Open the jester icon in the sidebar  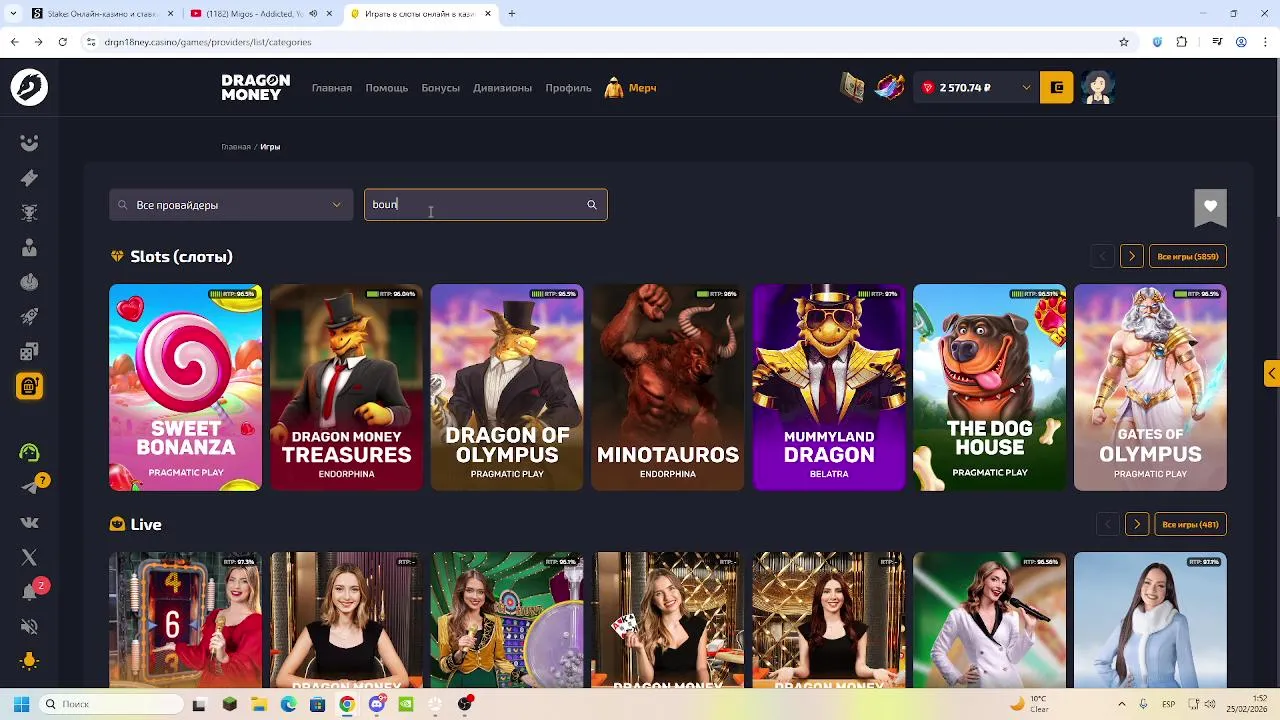tap(29, 143)
